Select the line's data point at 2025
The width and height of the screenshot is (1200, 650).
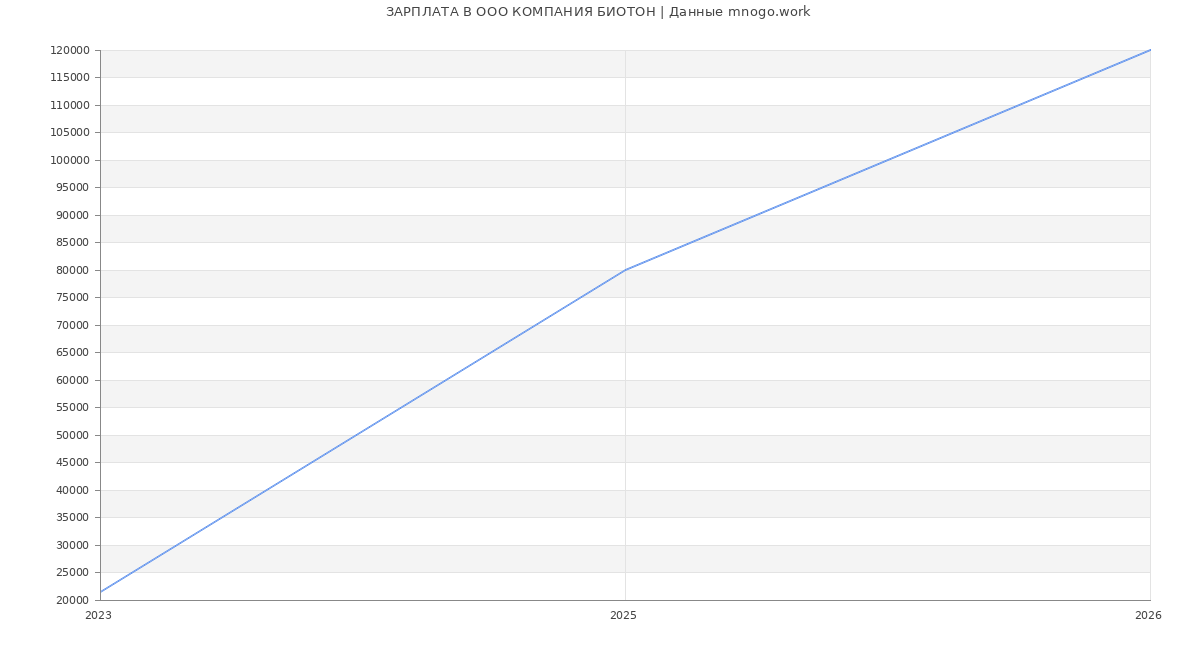(x=625, y=270)
